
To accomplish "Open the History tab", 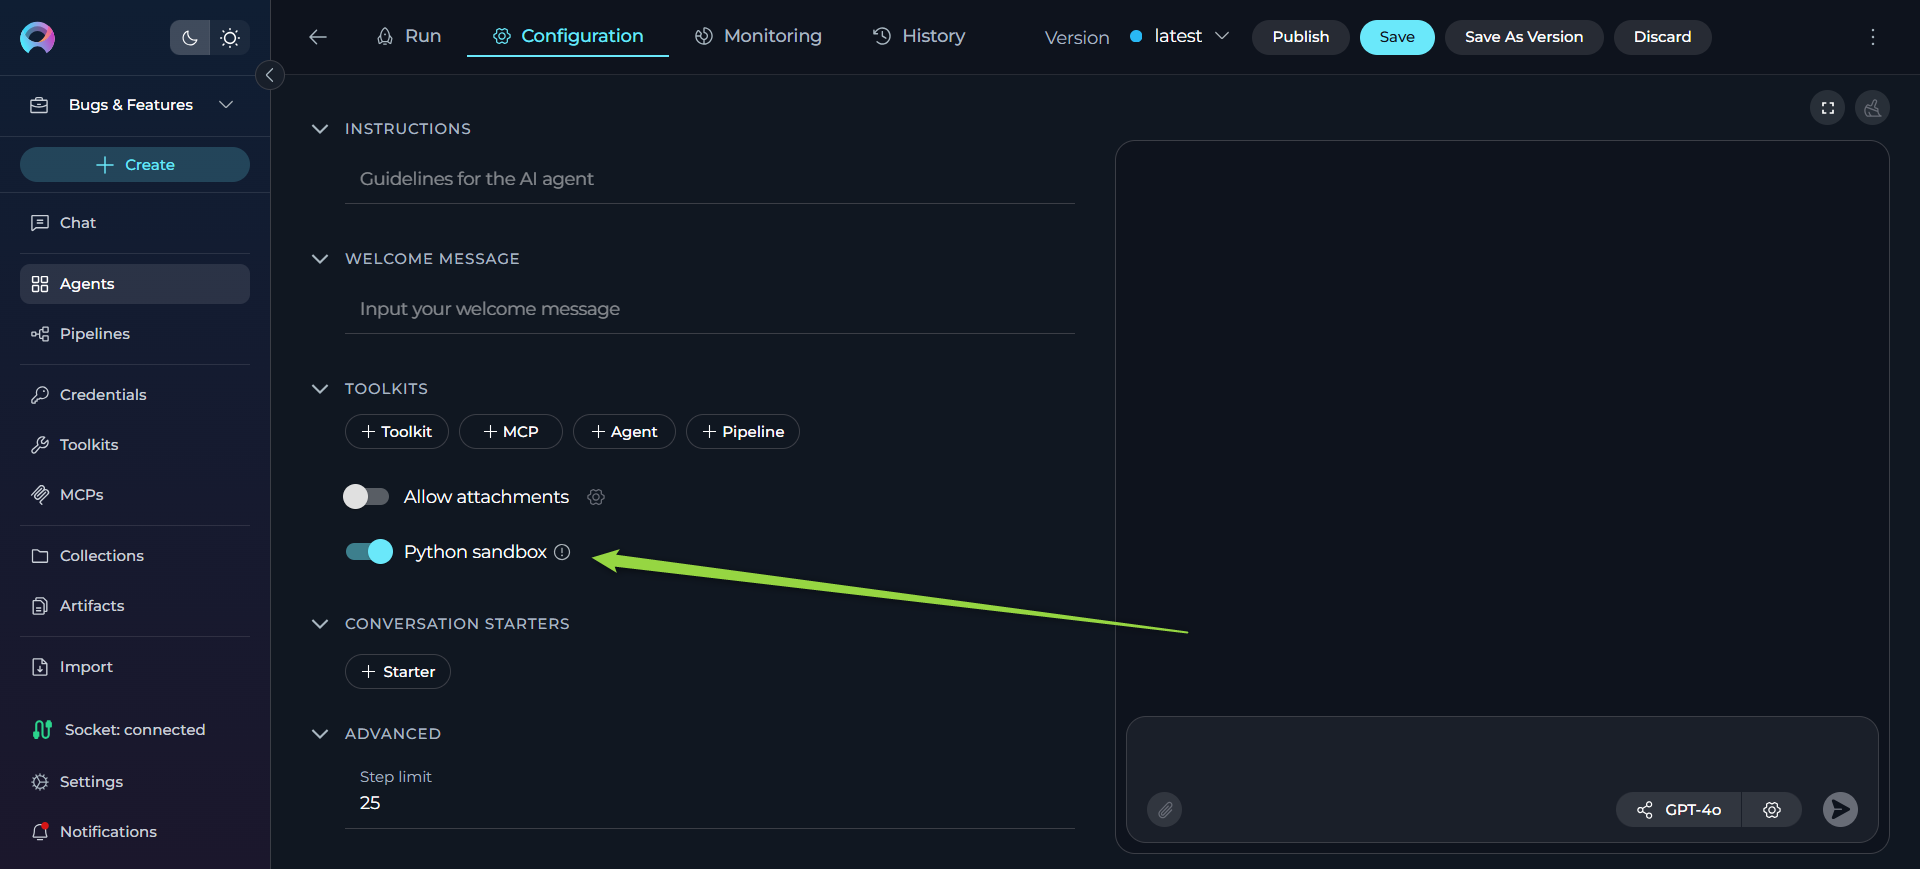I will (x=918, y=36).
